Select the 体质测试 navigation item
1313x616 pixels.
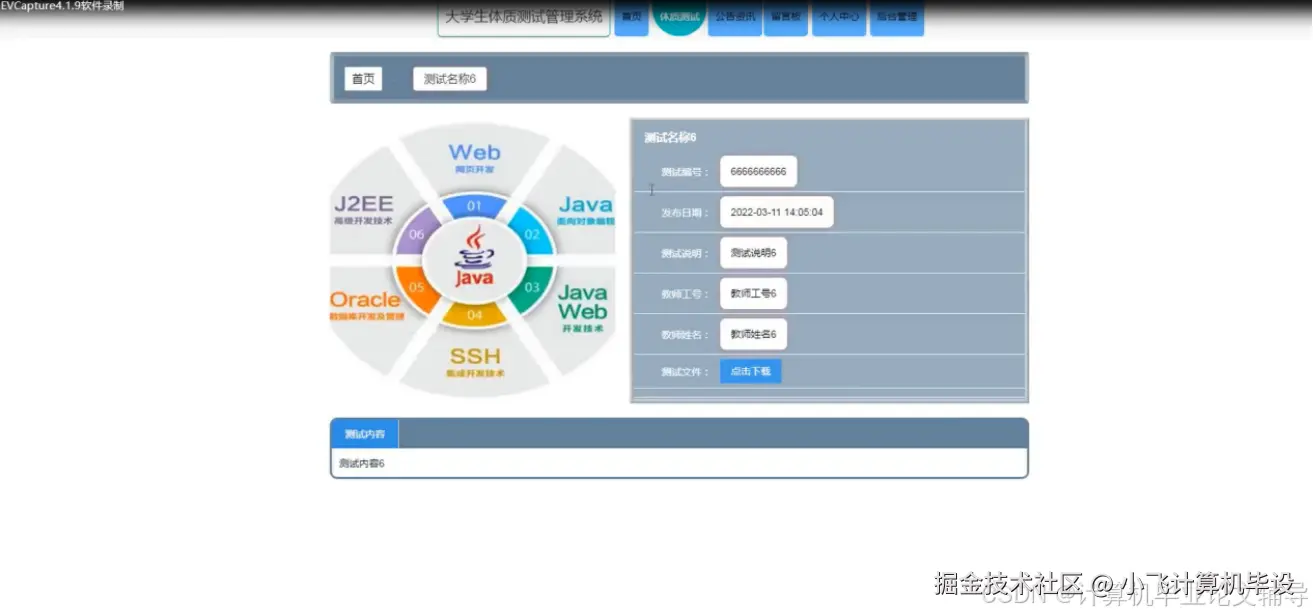tap(679, 17)
